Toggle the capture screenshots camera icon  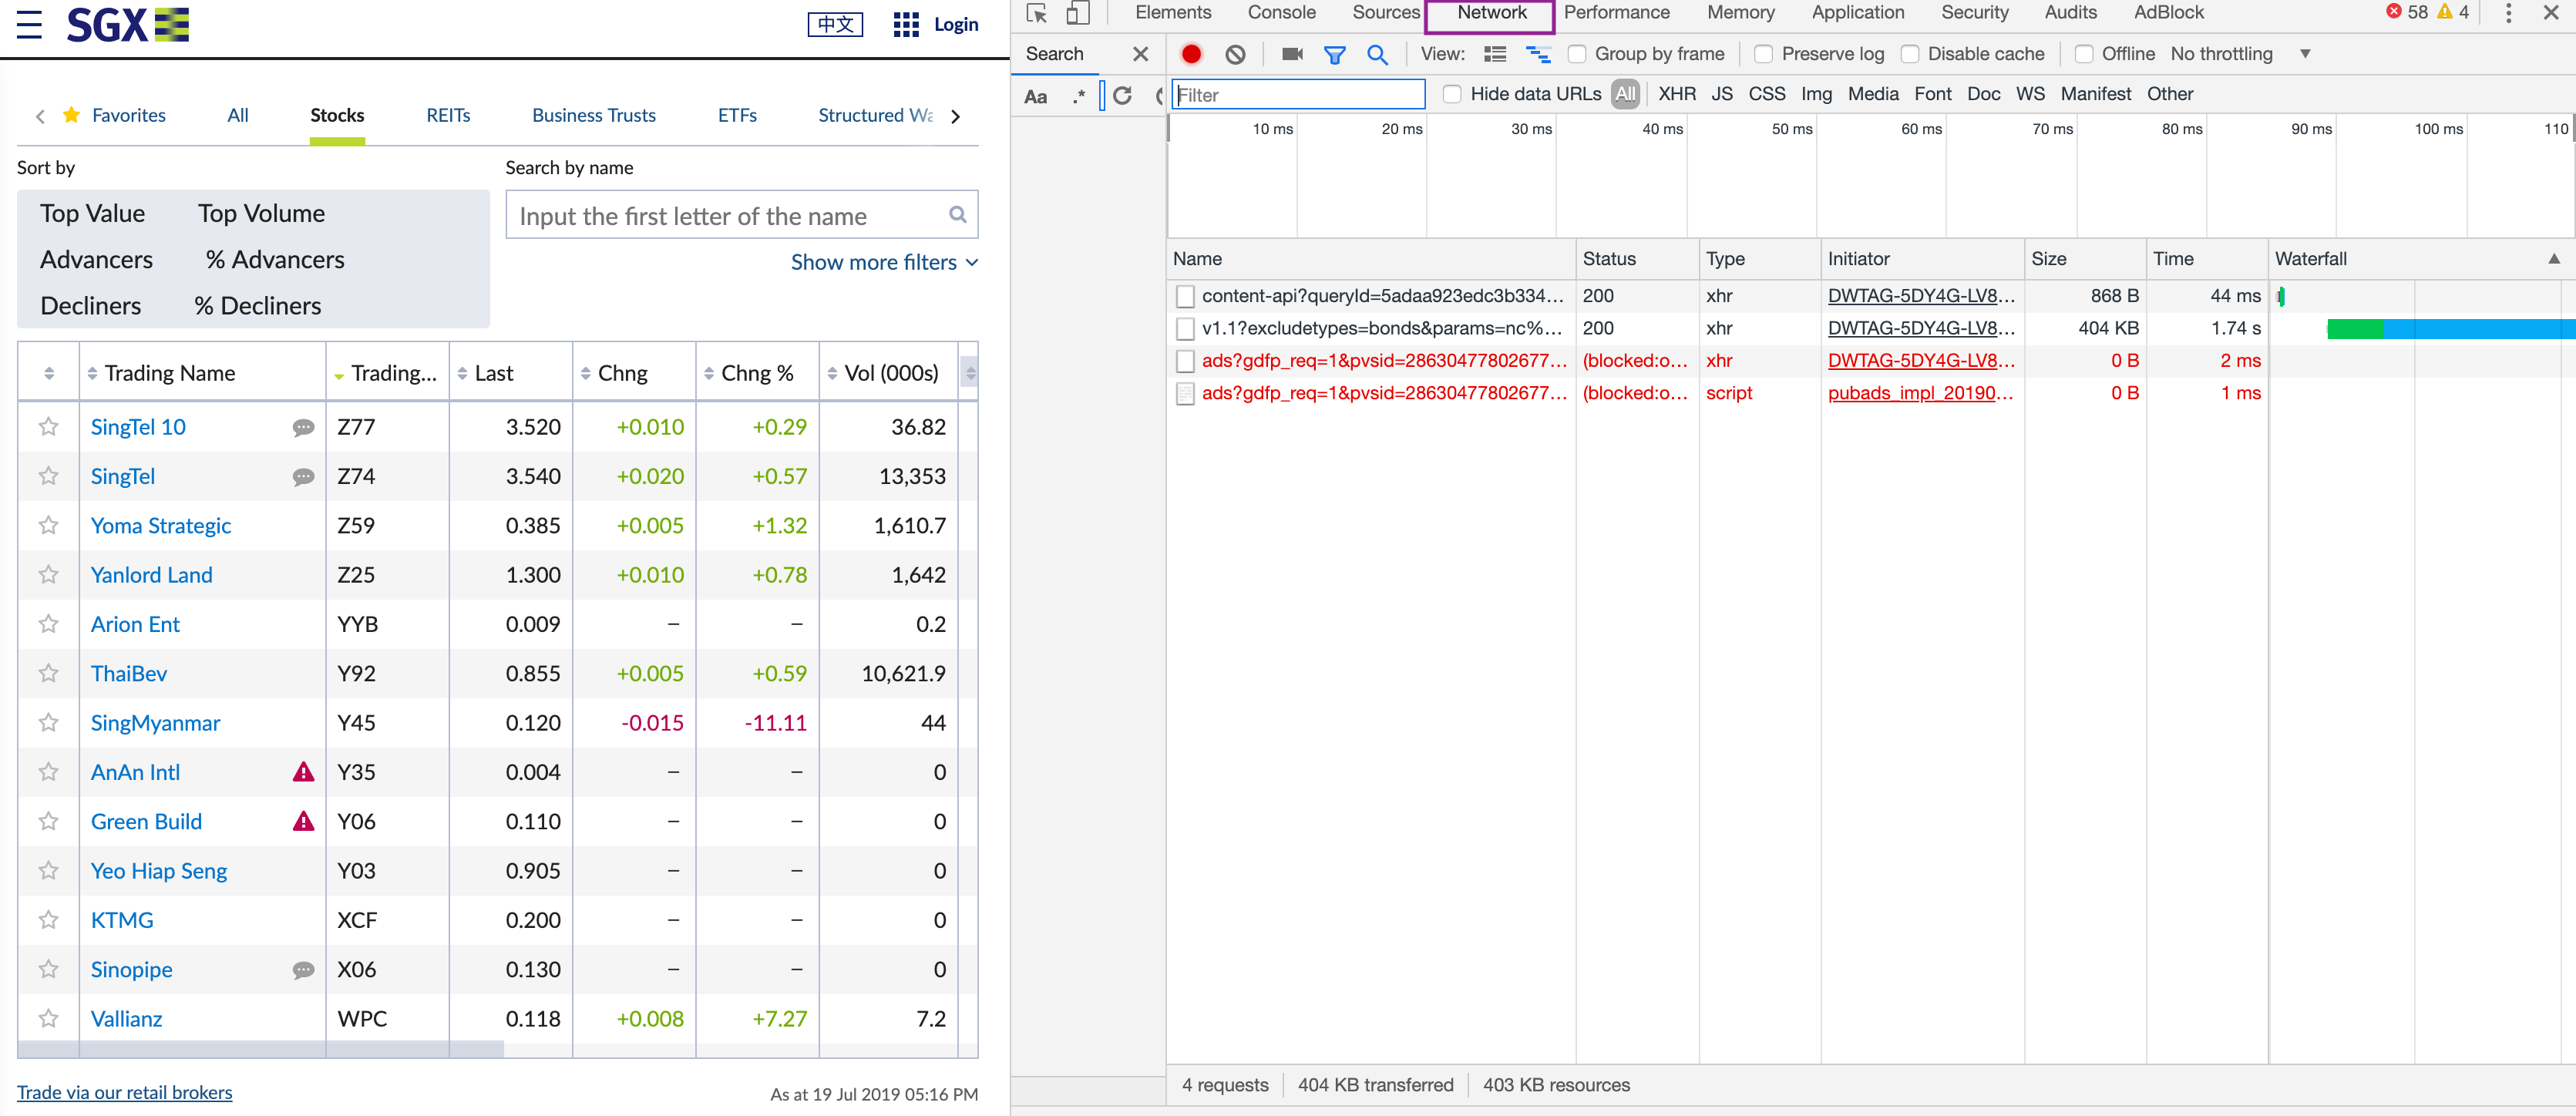[x=1291, y=54]
